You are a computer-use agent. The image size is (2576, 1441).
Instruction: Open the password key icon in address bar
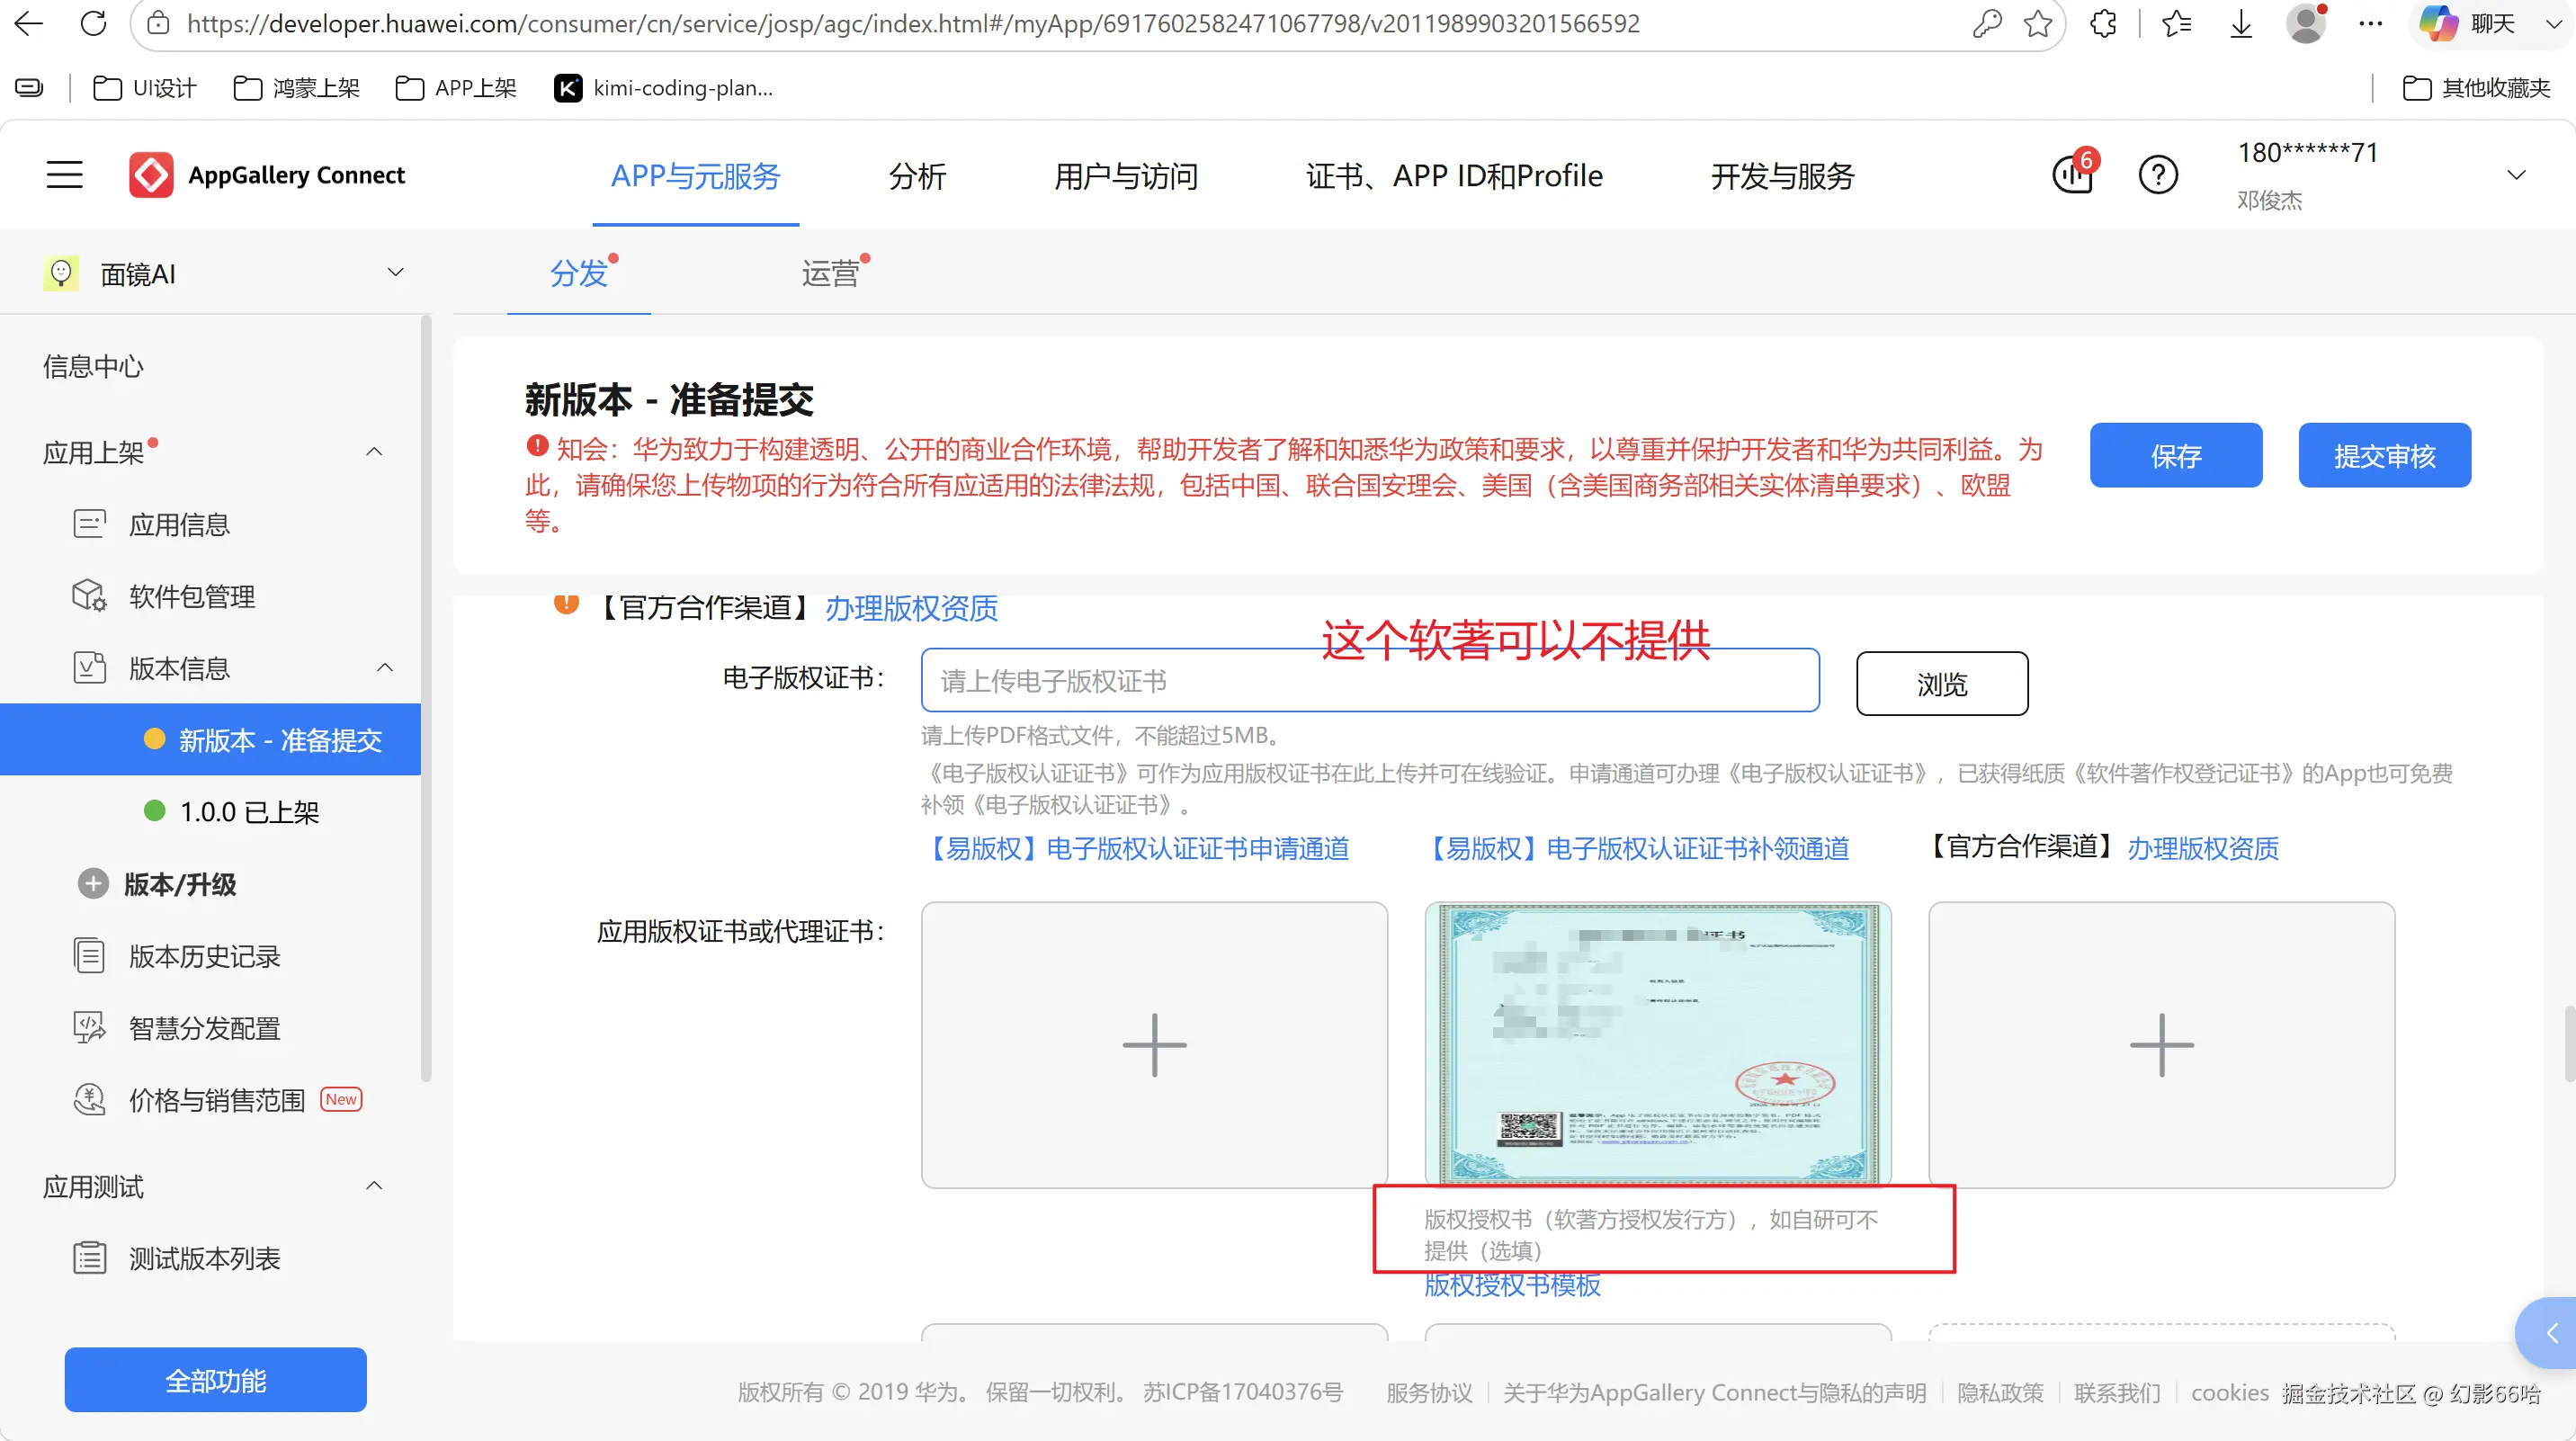(1986, 23)
